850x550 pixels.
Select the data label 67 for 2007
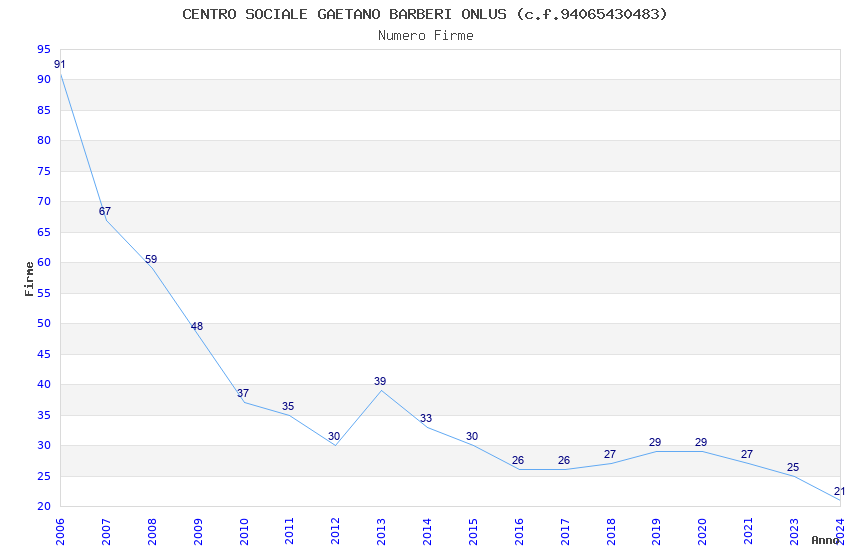(x=105, y=211)
